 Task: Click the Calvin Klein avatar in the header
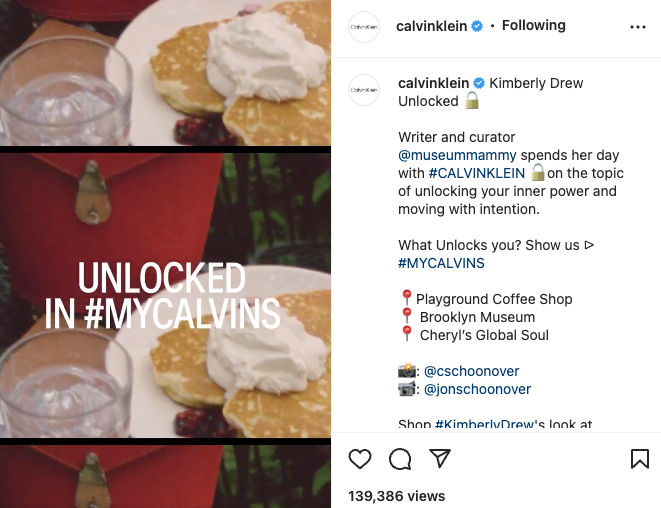click(364, 27)
